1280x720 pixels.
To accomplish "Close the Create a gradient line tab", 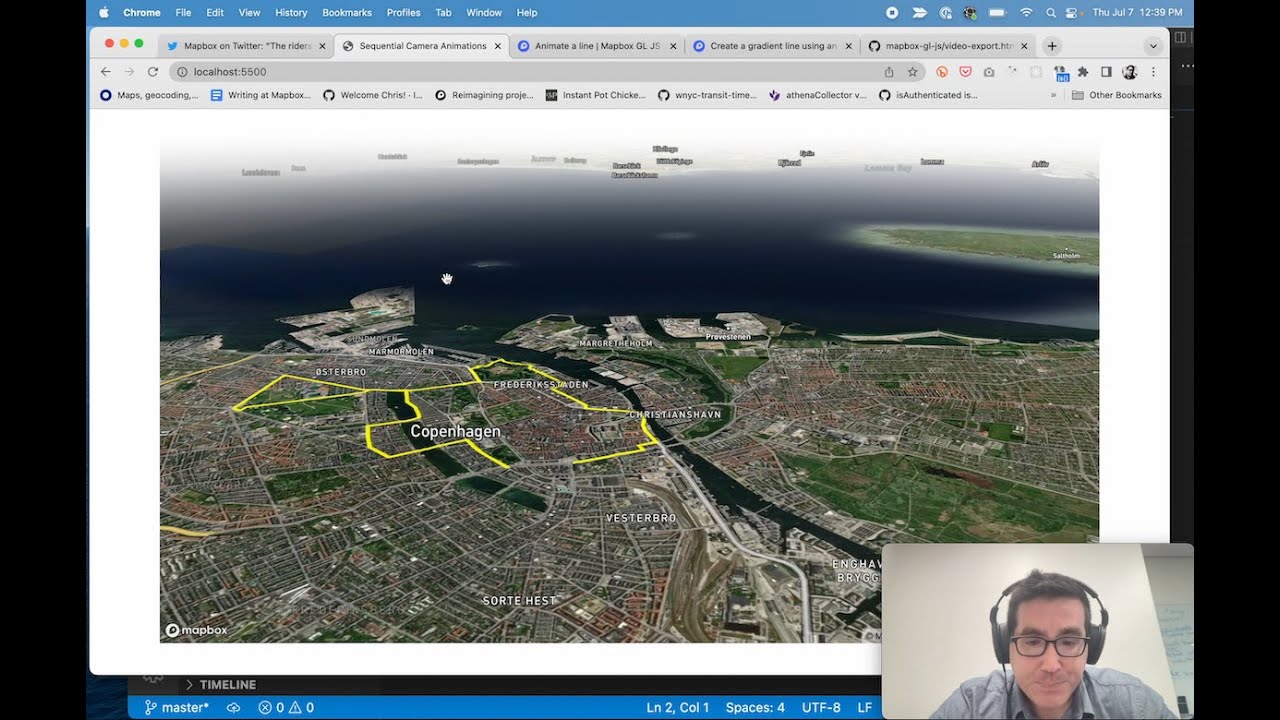I will 848,46.
